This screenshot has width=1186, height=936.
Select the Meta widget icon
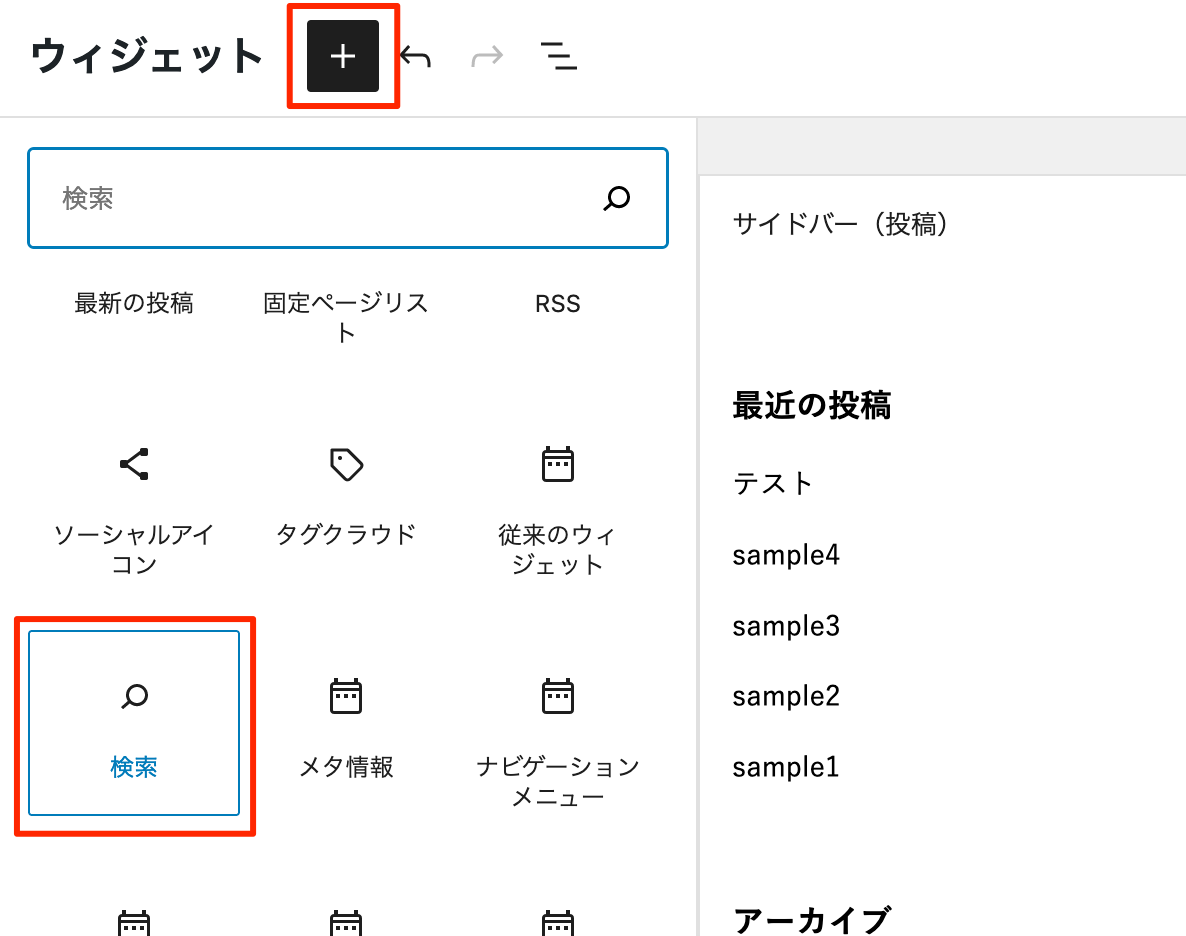coord(345,695)
